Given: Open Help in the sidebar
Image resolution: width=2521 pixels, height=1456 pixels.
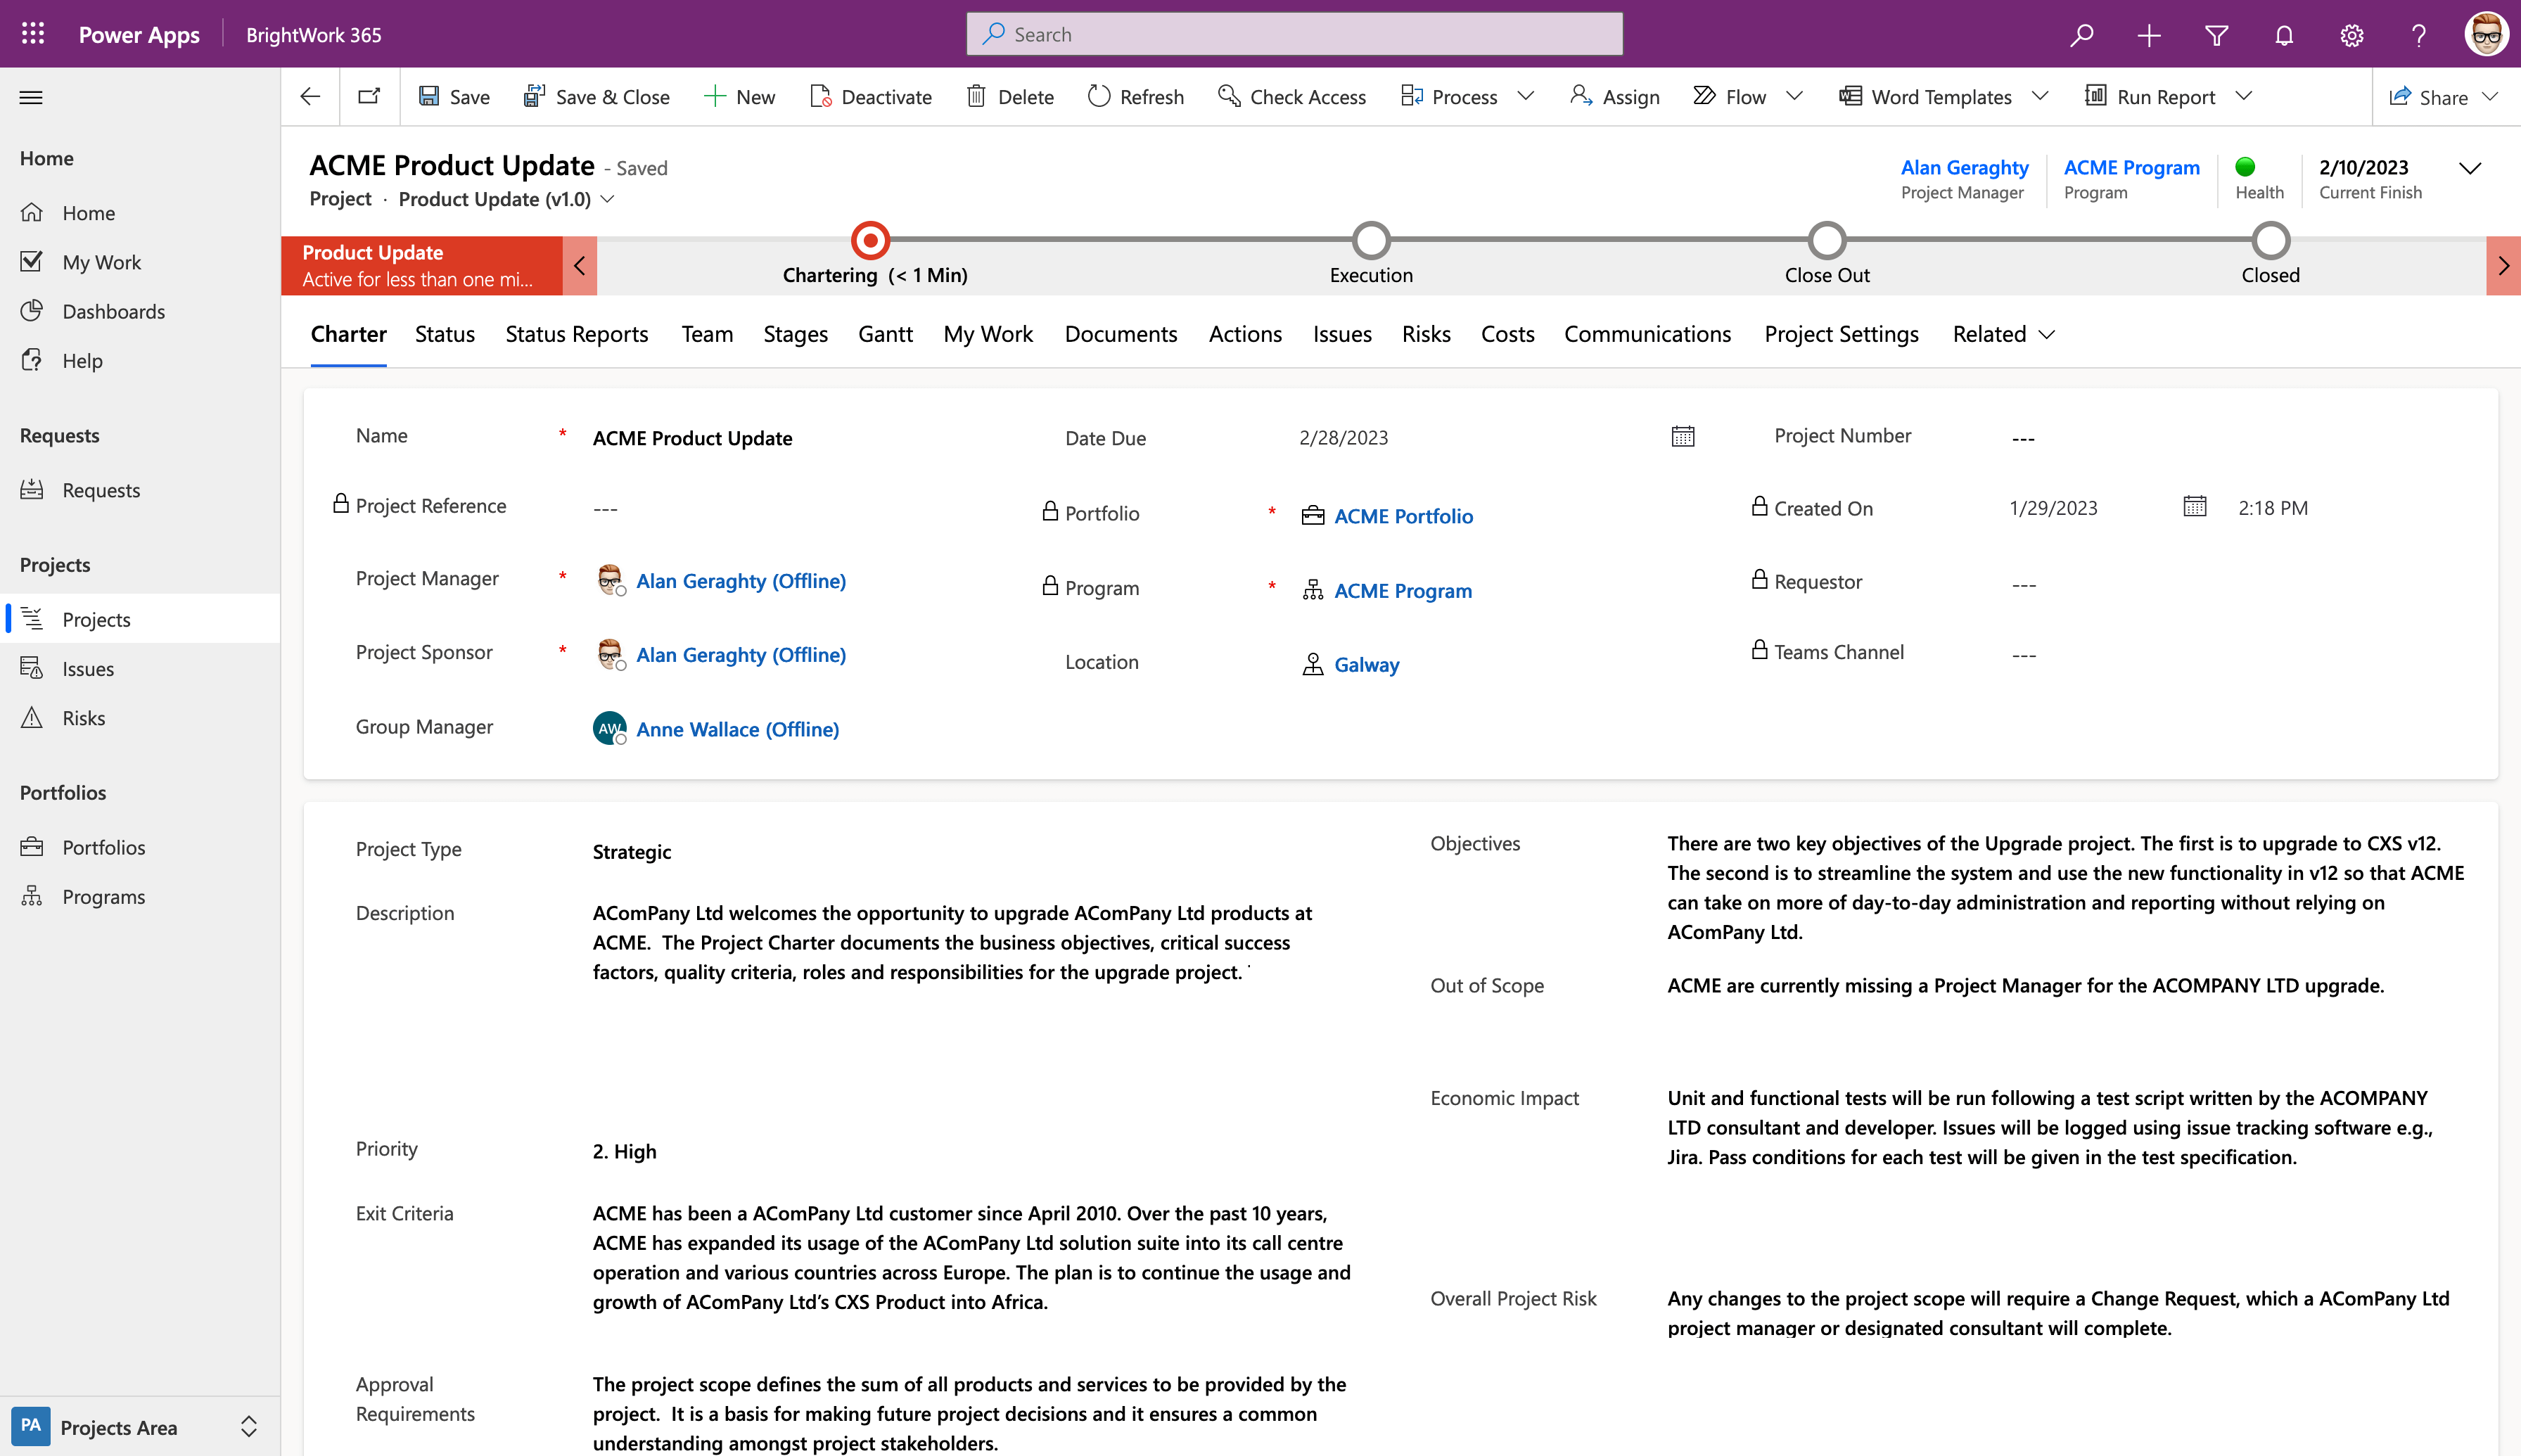Looking at the screenshot, I should click(x=82, y=360).
